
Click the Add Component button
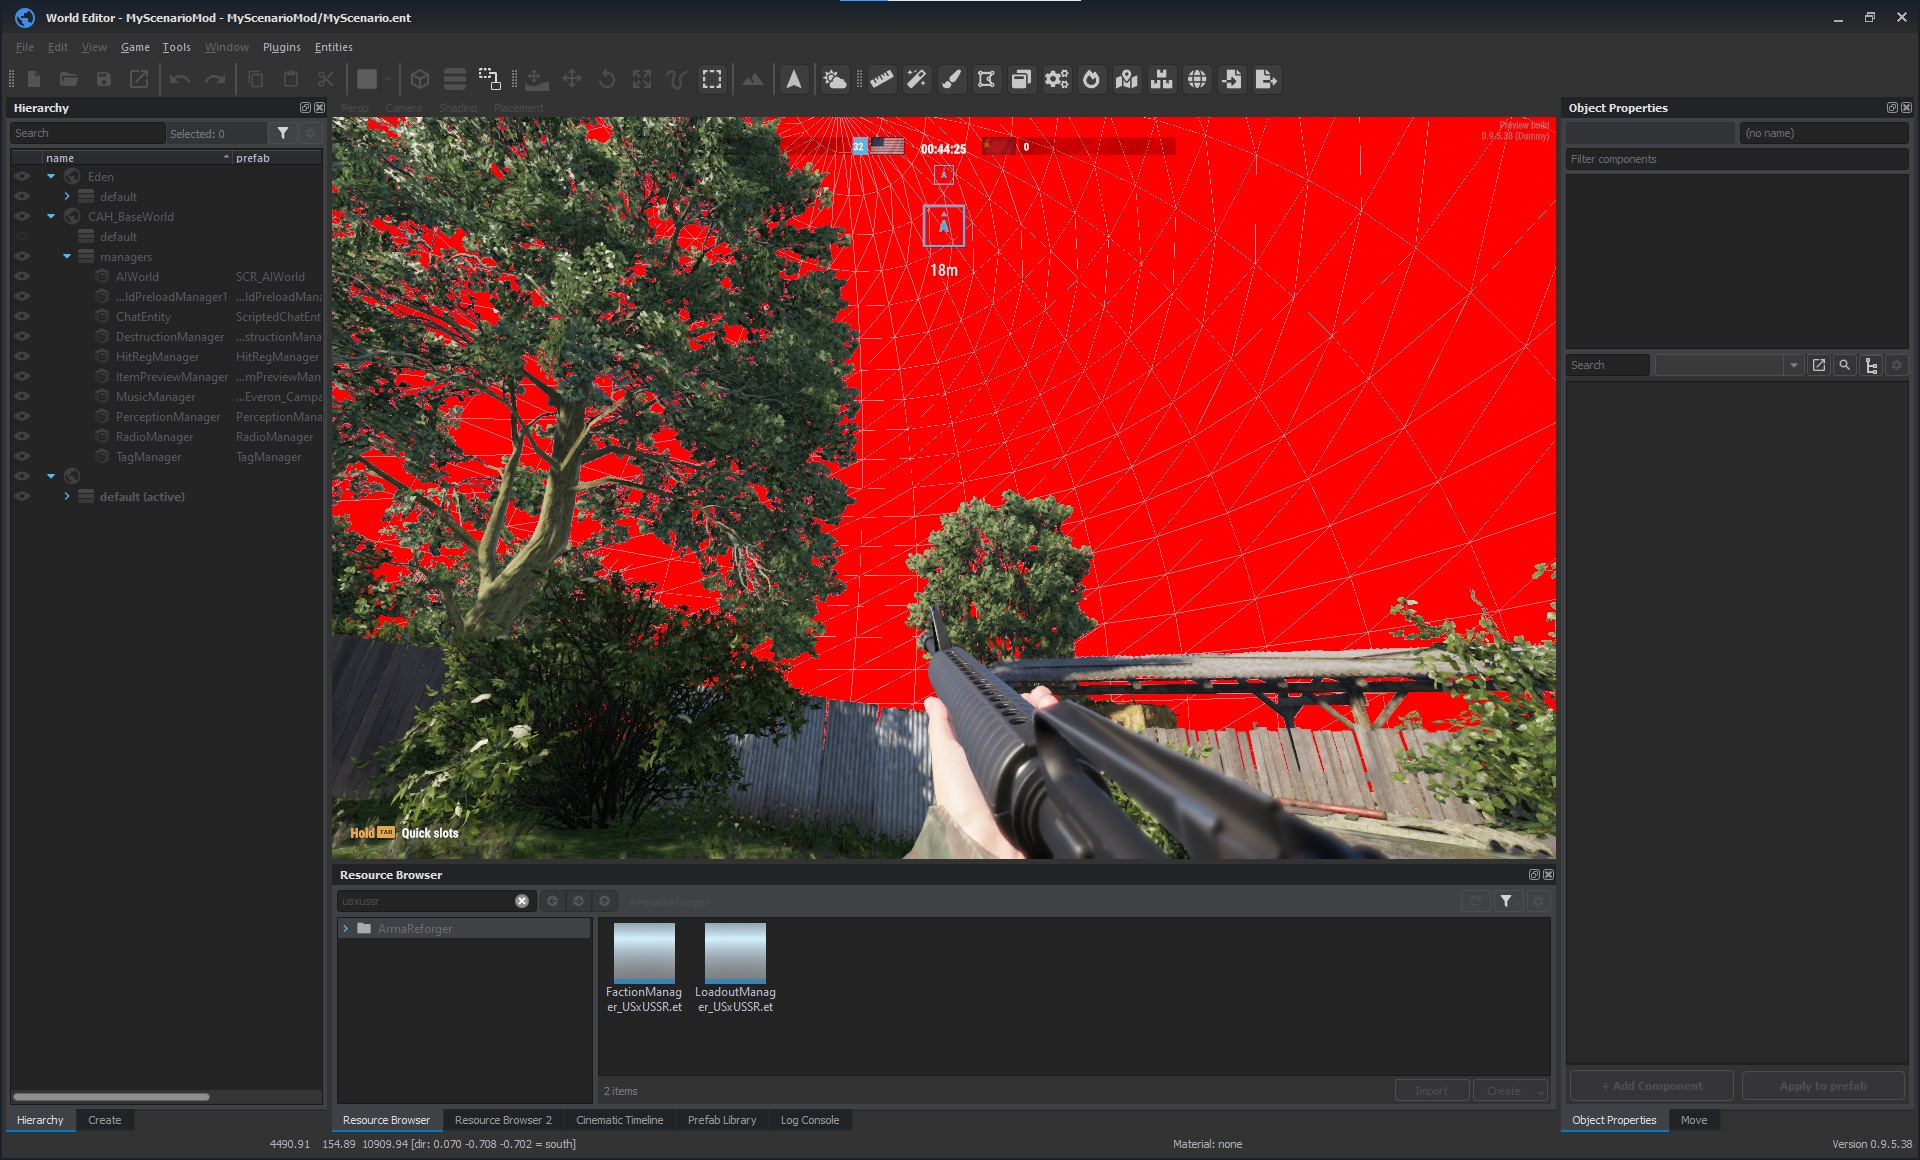tap(1651, 1086)
